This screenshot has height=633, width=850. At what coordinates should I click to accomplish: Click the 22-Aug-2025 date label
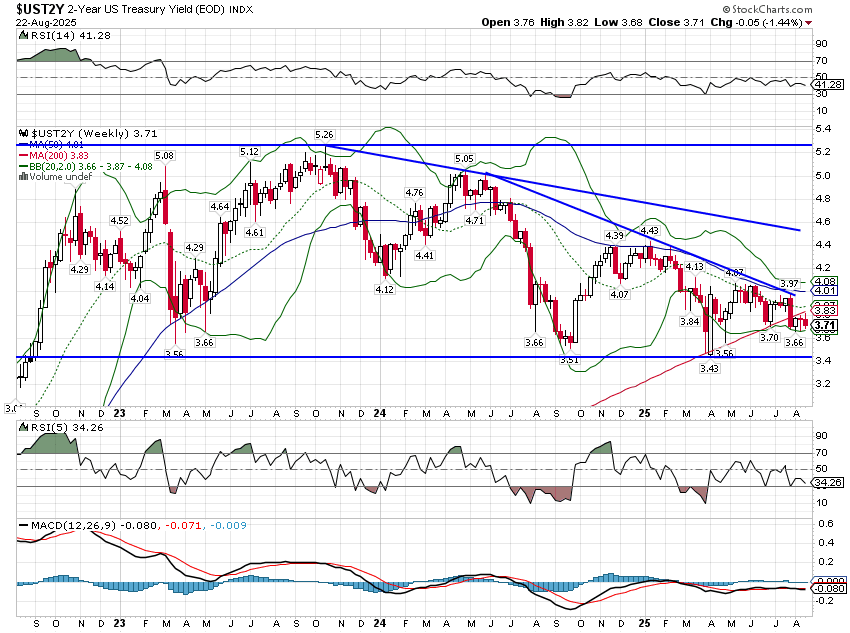(46, 23)
